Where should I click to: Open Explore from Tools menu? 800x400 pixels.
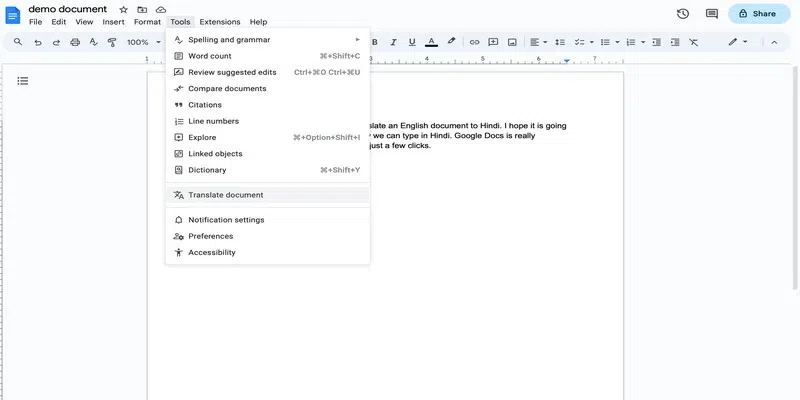pos(268,138)
